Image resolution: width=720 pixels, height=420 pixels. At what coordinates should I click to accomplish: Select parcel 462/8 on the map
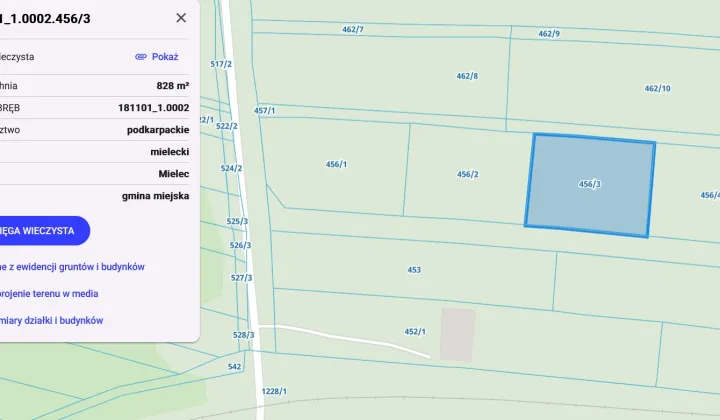click(x=467, y=76)
